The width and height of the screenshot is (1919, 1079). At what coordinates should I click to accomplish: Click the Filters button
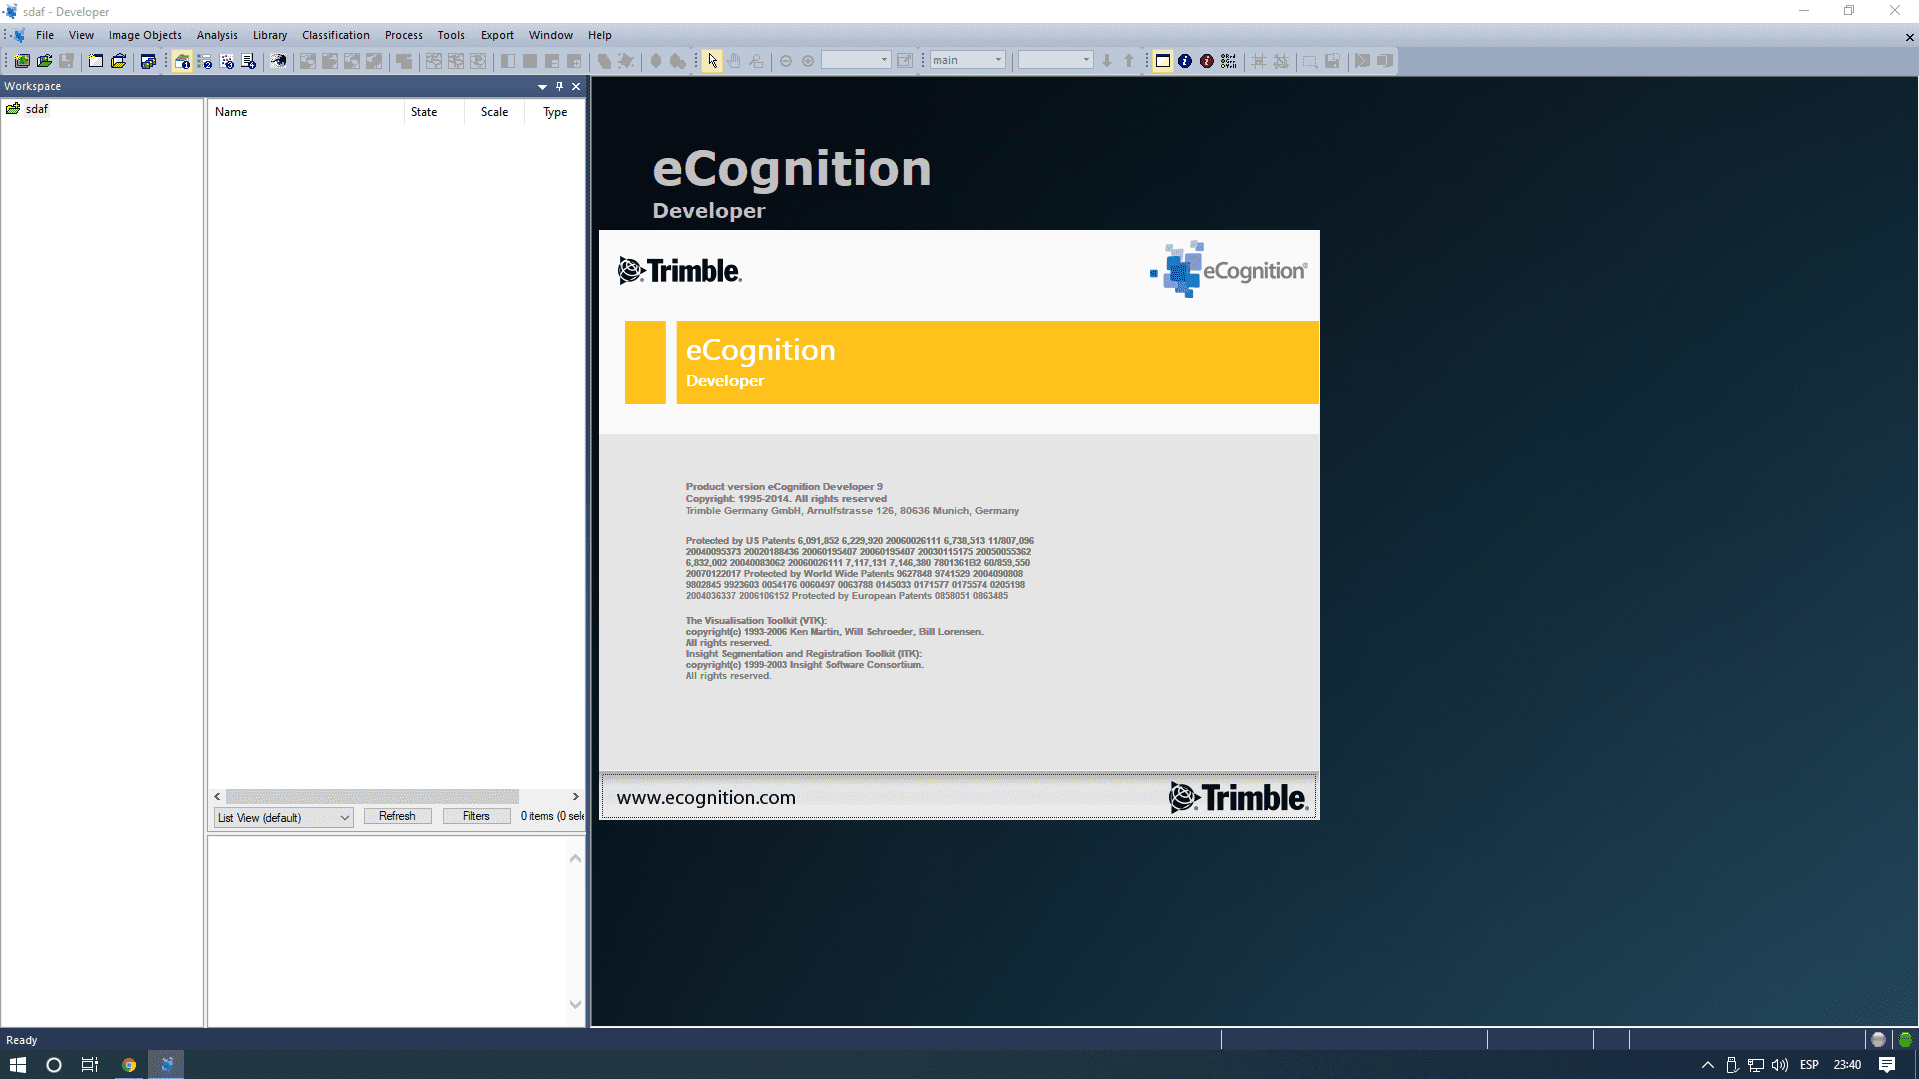tap(476, 816)
